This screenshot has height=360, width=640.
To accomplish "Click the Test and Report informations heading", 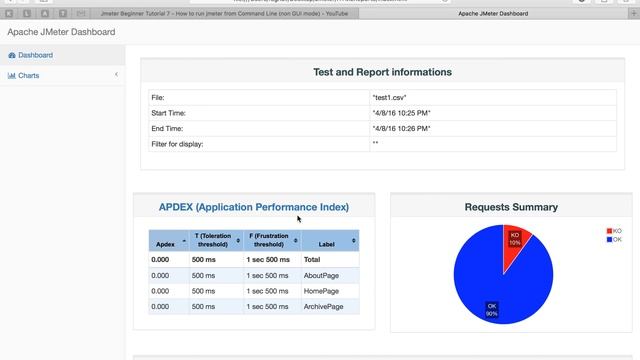I will 382,72.
